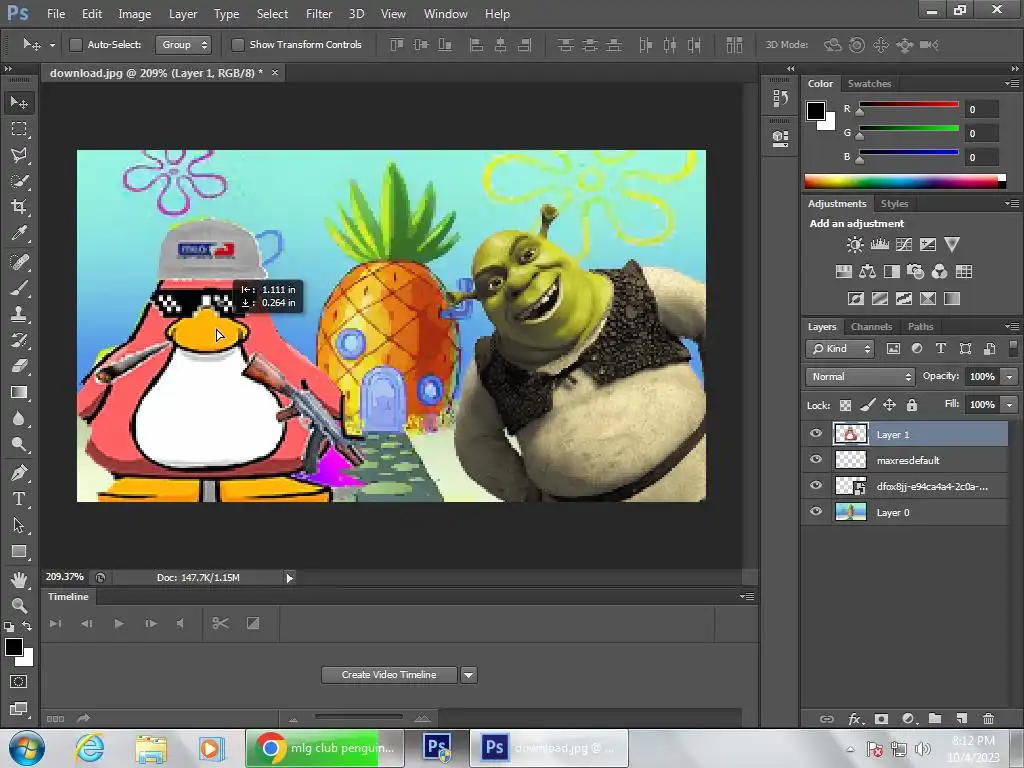
Task: Open the Filter menu
Action: tap(319, 14)
